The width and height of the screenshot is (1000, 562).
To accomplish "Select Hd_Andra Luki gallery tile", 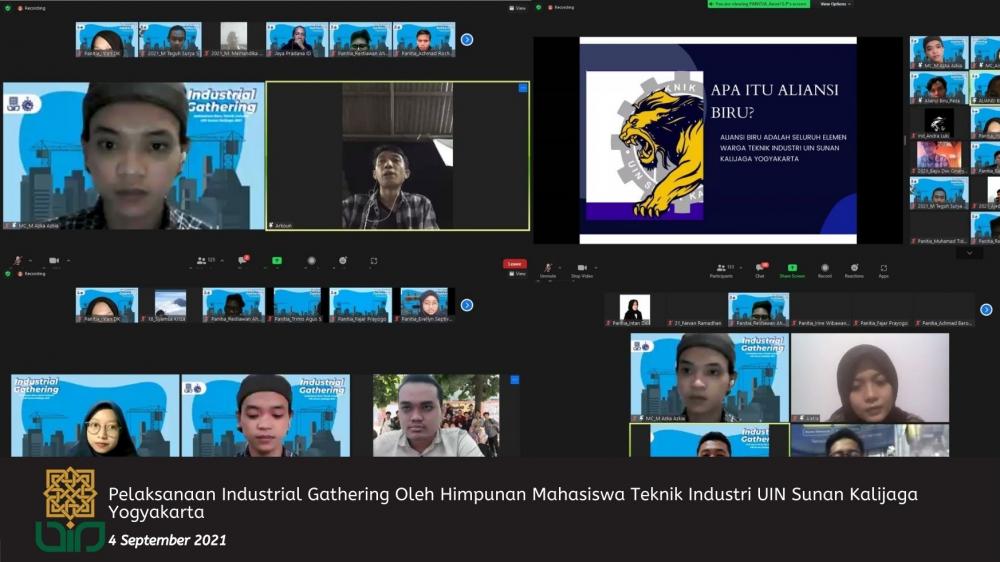I will click(x=939, y=123).
